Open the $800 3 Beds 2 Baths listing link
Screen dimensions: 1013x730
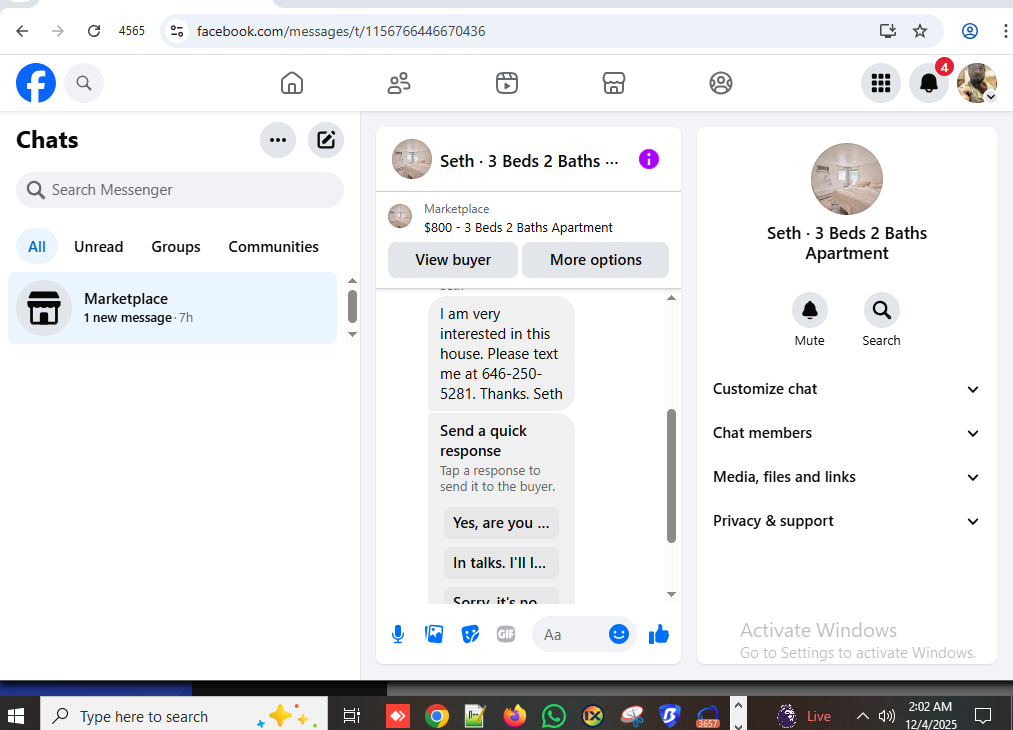point(518,227)
